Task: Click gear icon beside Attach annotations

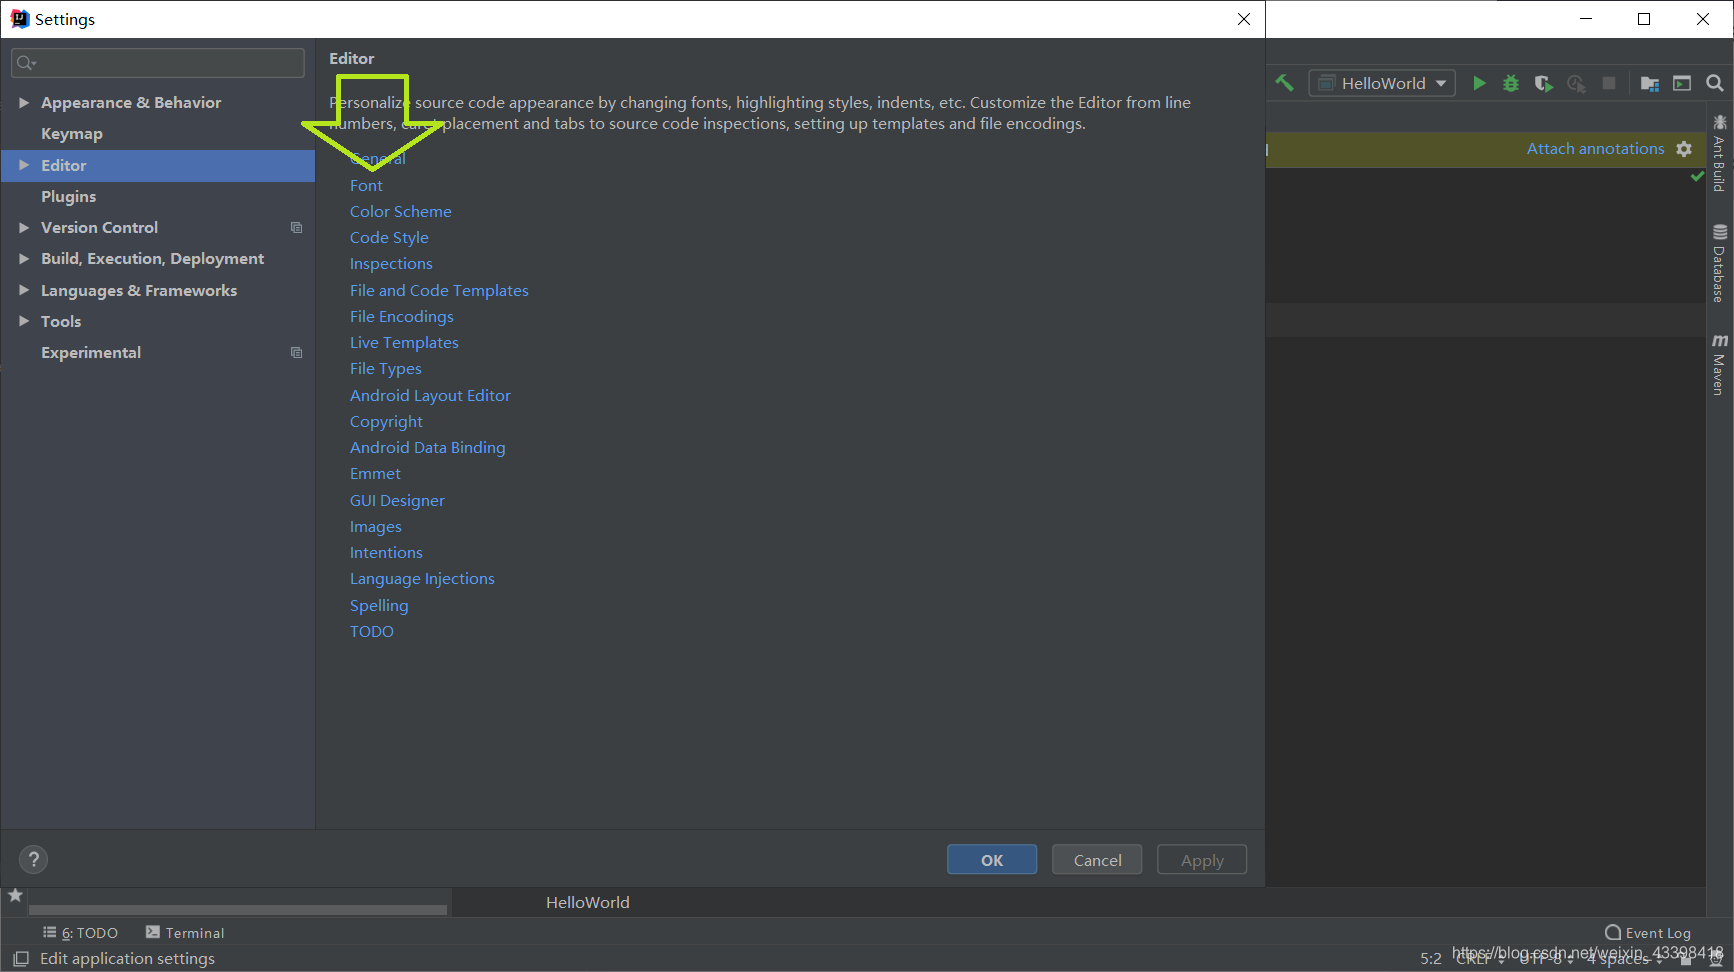Action: 1684,149
